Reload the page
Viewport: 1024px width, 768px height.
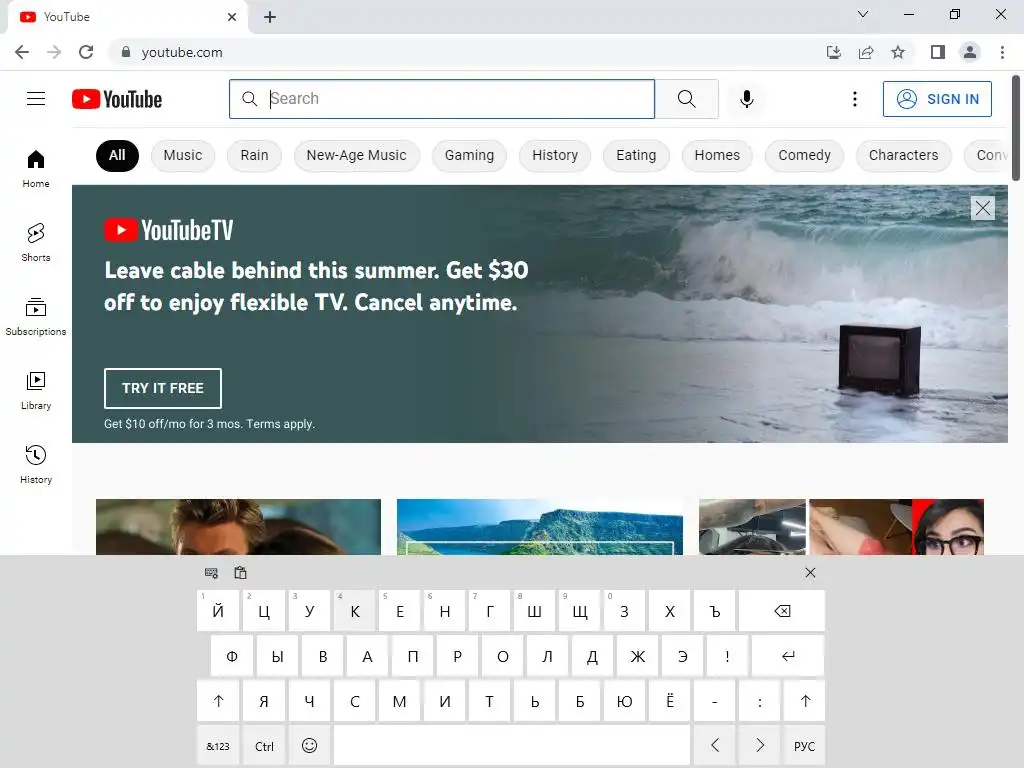(x=86, y=52)
